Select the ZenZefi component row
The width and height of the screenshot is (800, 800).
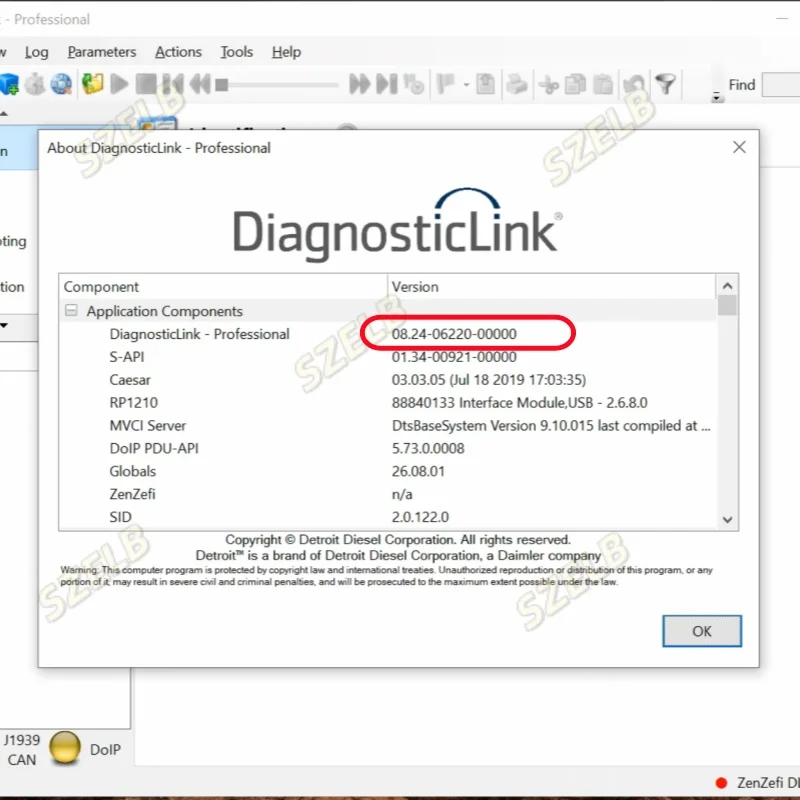pyautogui.click(x=388, y=494)
